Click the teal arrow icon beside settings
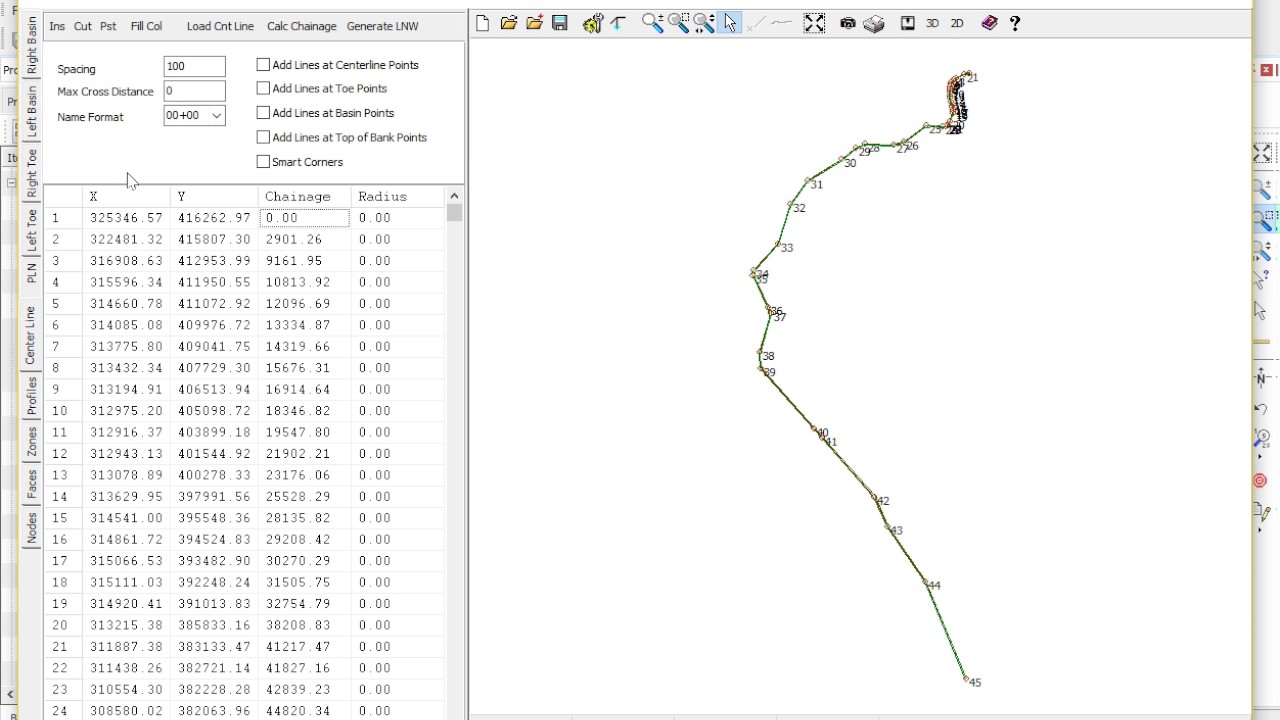The width and height of the screenshot is (1280, 720). pos(618,23)
